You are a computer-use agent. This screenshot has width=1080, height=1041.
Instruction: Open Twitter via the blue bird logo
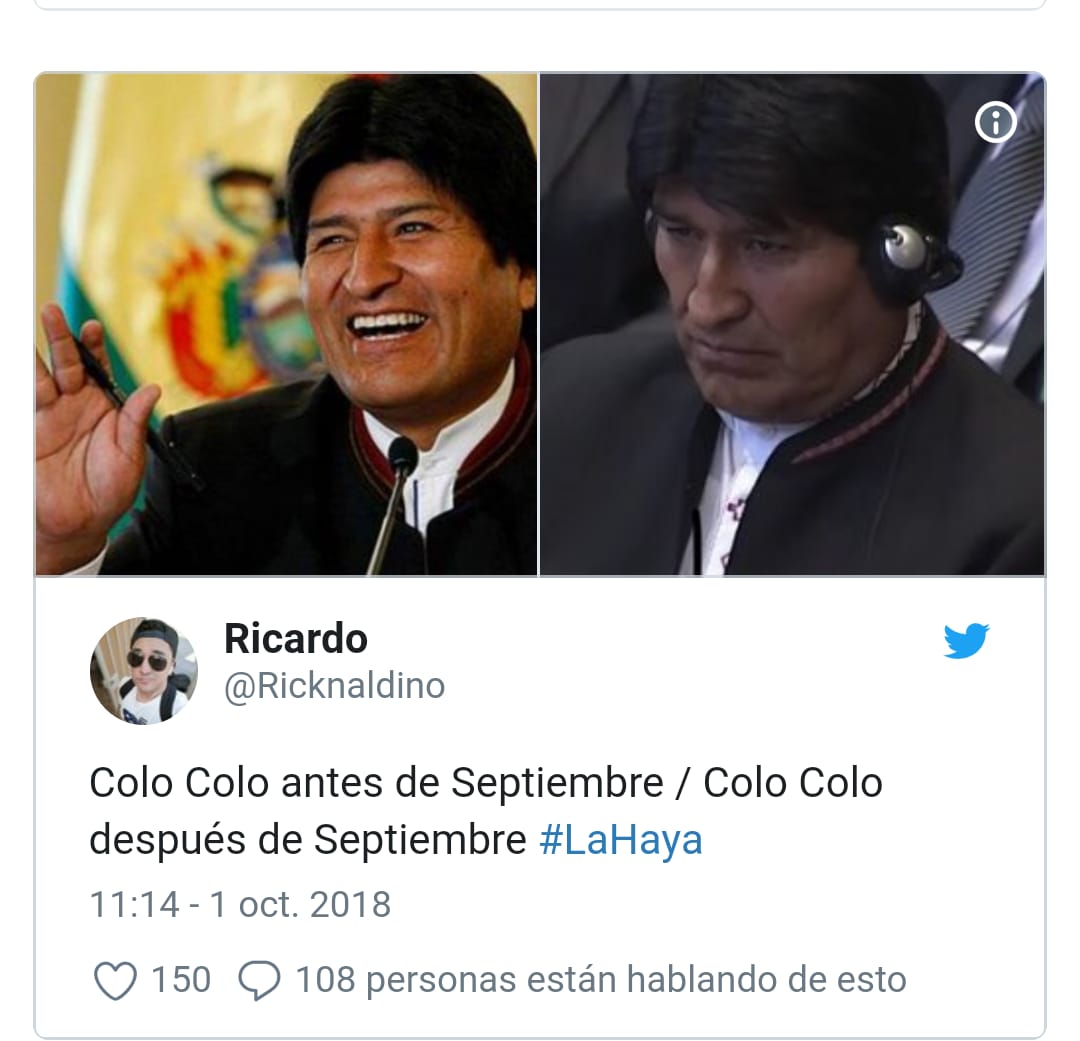point(966,641)
